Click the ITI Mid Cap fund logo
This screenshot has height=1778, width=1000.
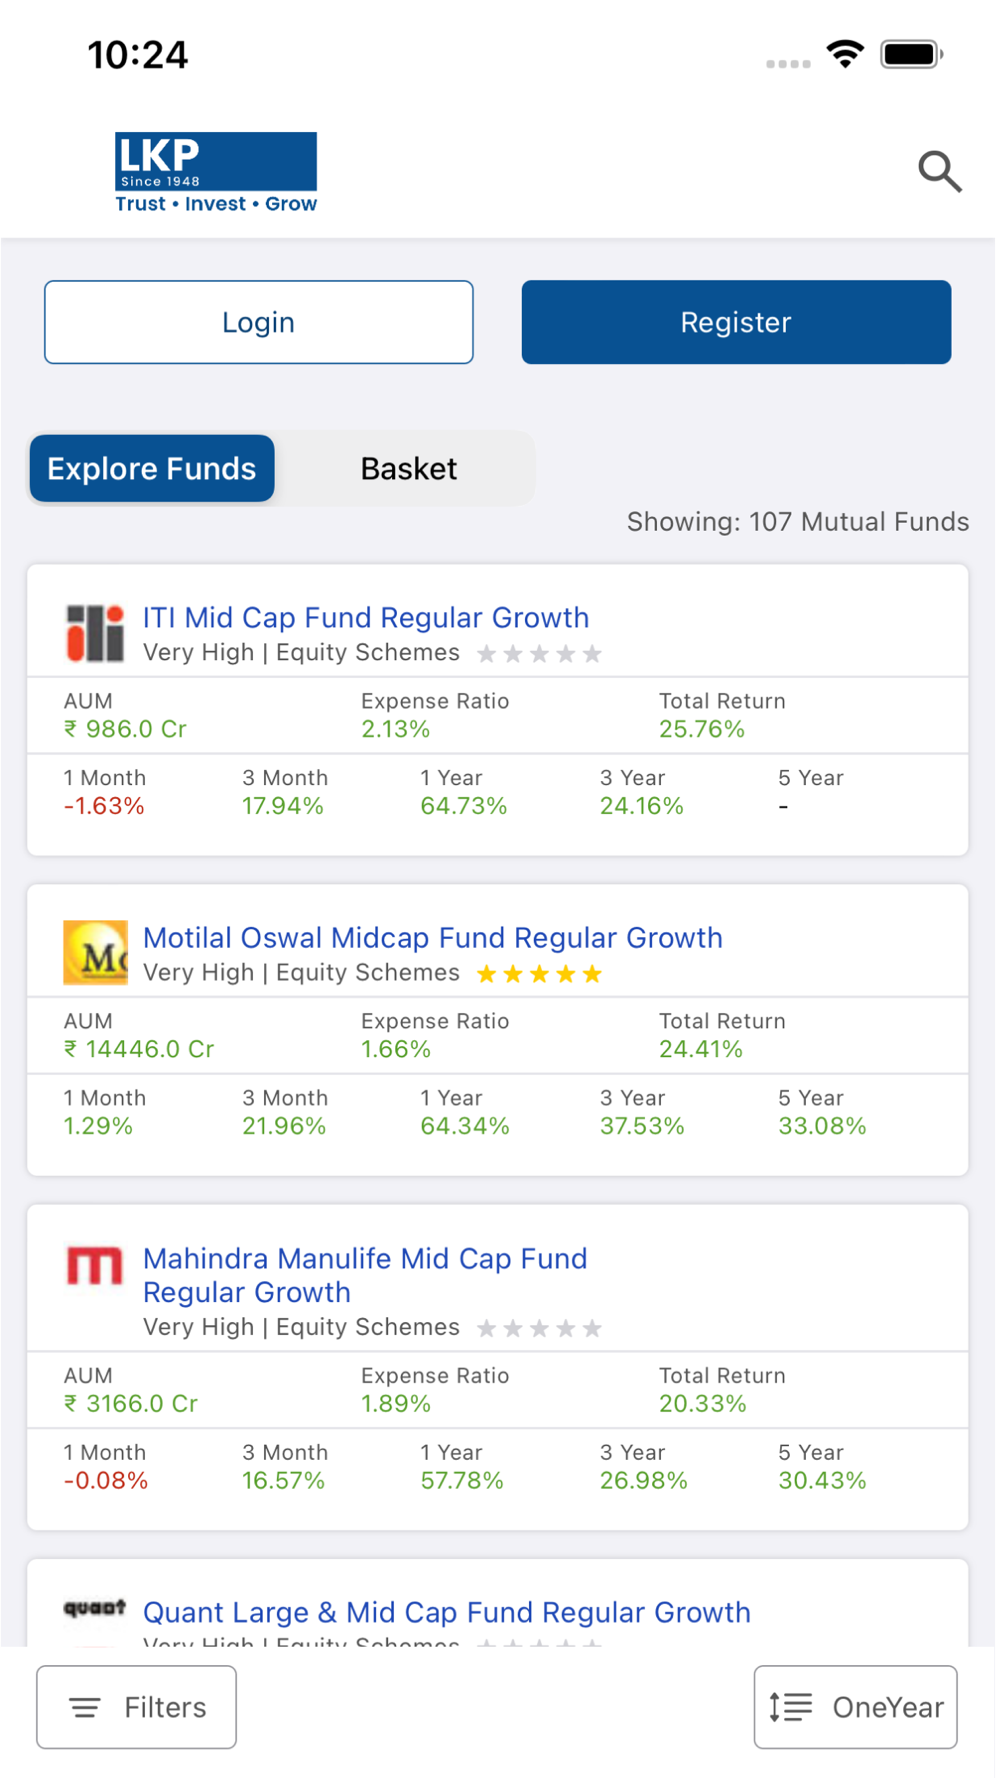[x=95, y=633]
